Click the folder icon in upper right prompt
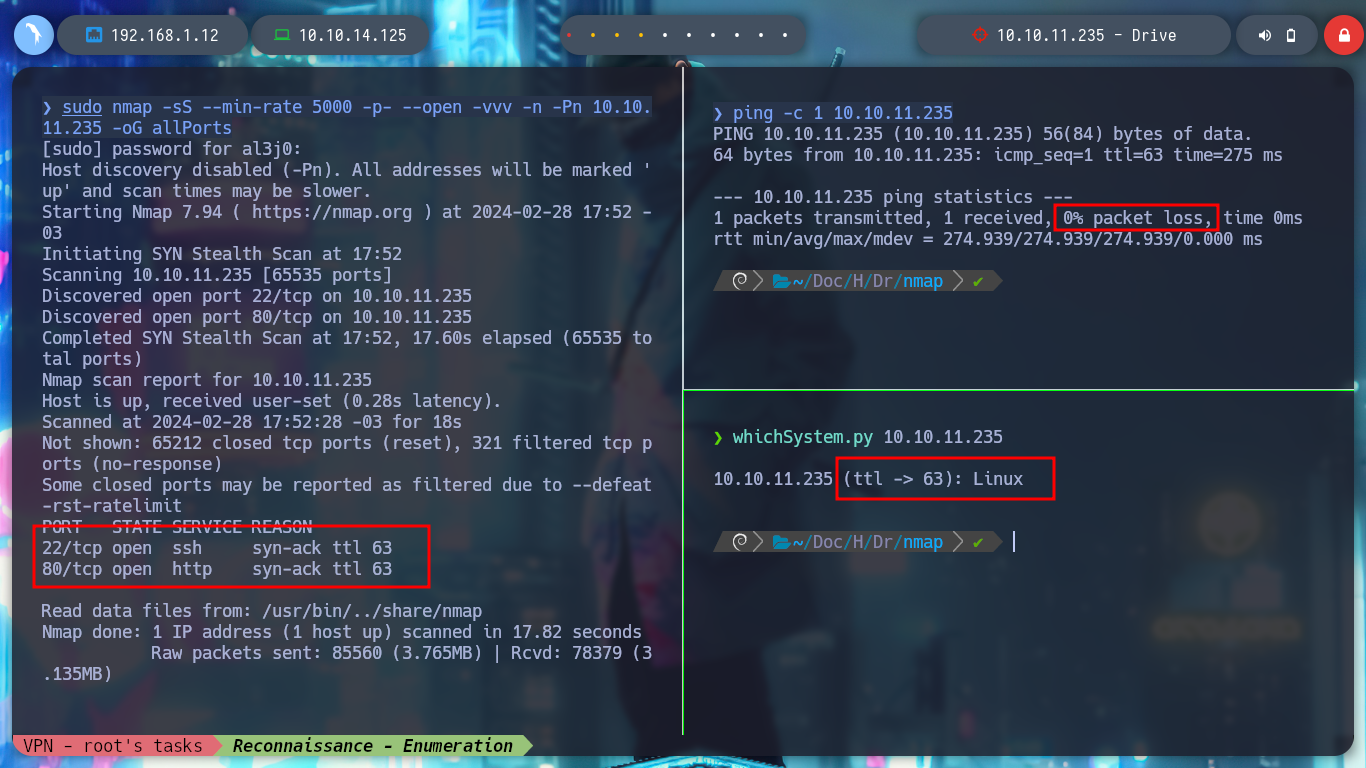This screenshot has width=1366, height=768. [x=782, y=282]
